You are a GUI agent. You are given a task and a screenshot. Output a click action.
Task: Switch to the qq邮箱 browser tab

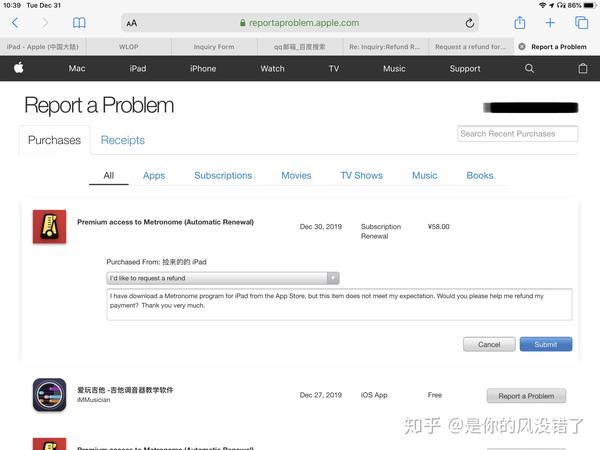tap(300, 47)
